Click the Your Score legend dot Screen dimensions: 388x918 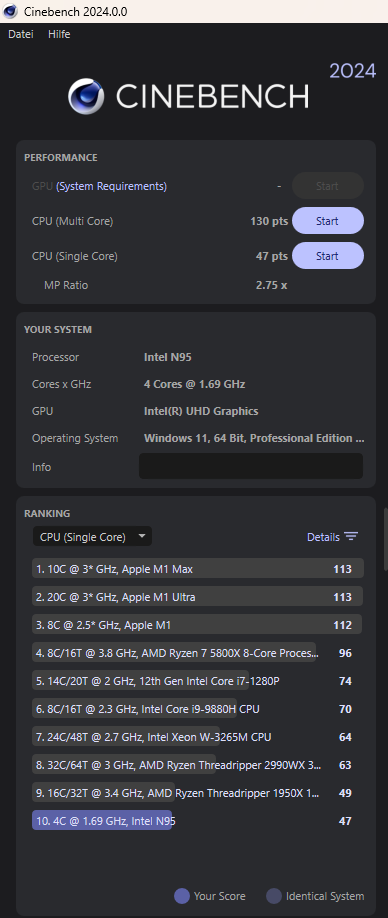coord(182,896)
